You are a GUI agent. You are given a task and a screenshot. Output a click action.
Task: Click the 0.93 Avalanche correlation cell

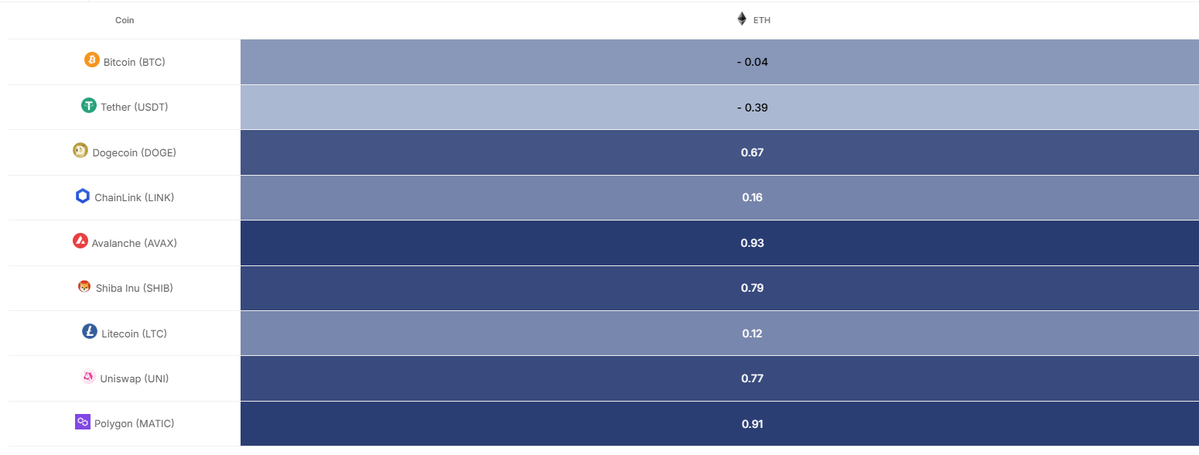pos(752,243)
